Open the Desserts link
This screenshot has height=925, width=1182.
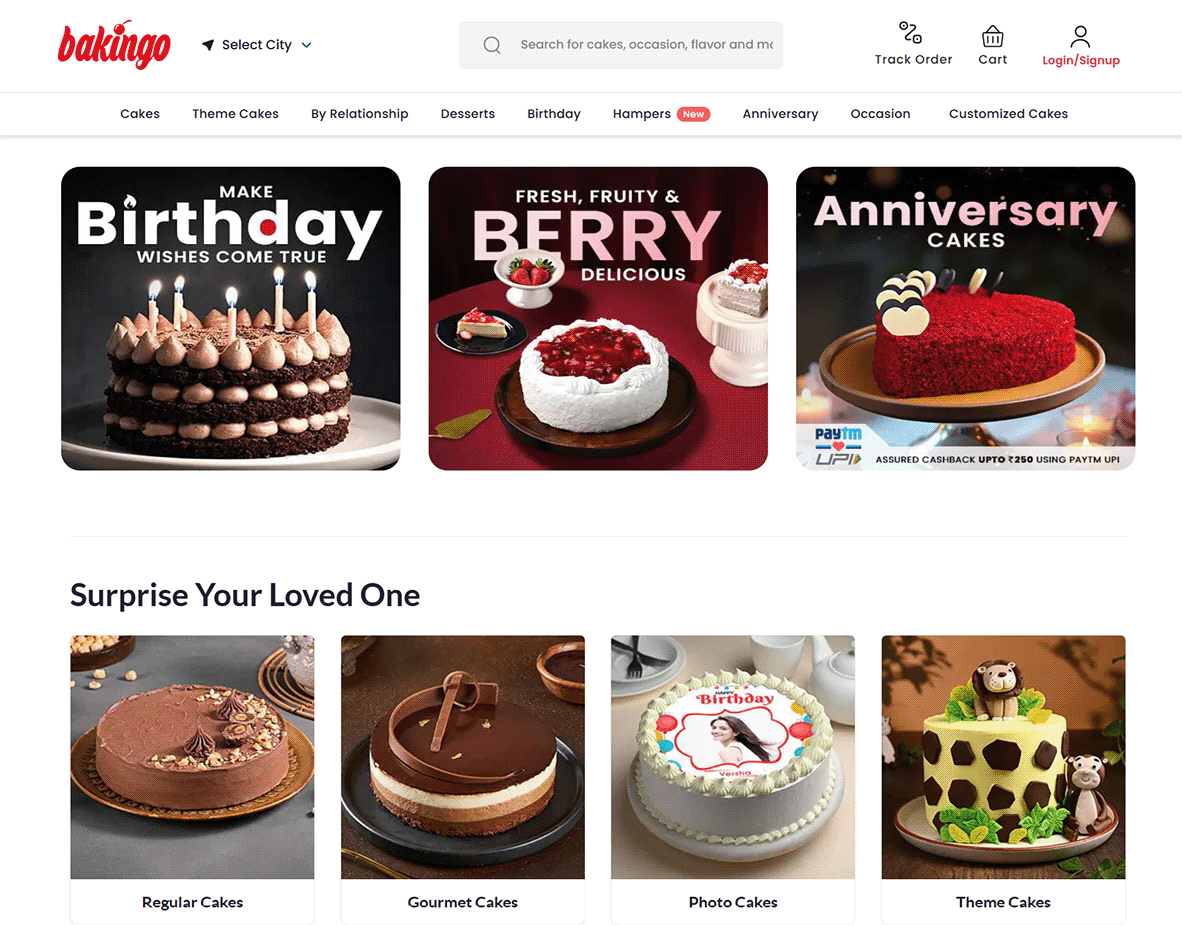[467, 114]
